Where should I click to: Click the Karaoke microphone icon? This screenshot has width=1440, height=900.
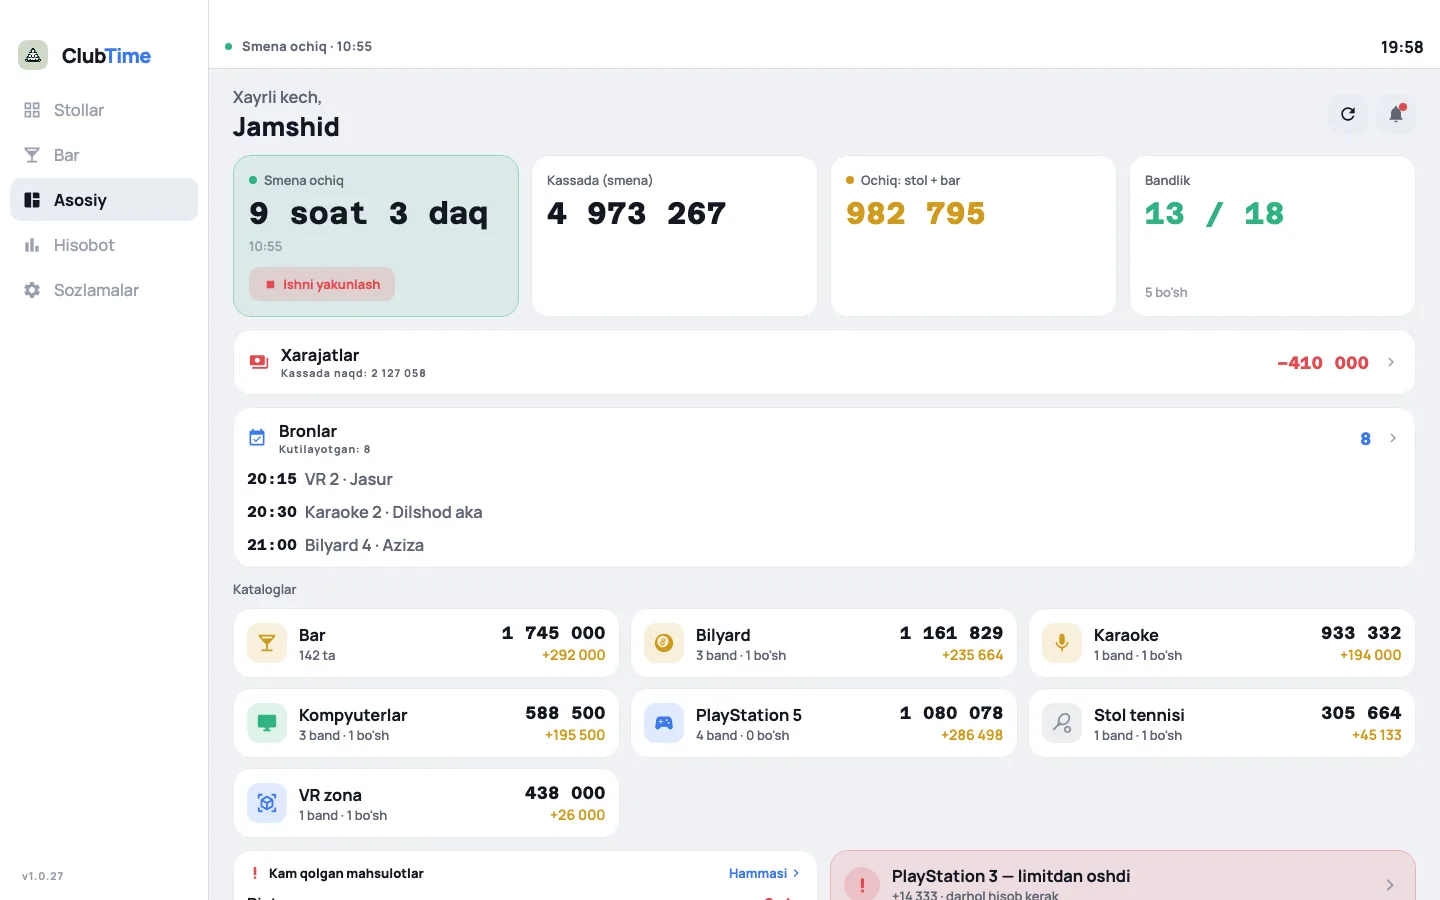tap(1062, 643)
